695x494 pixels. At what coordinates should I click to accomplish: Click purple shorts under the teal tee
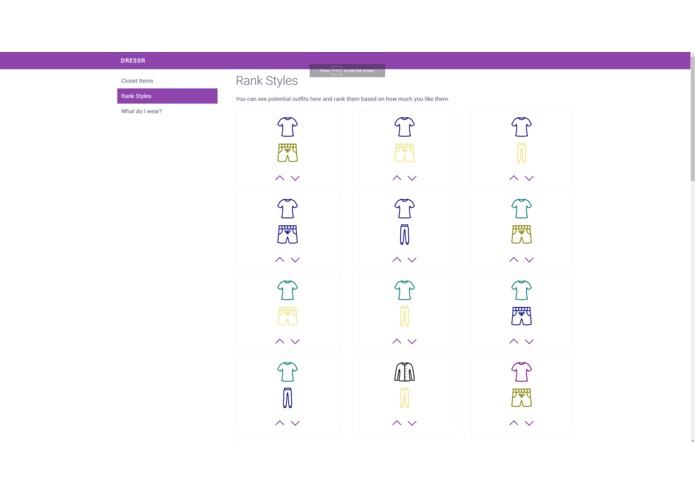[x=522, y=316]
